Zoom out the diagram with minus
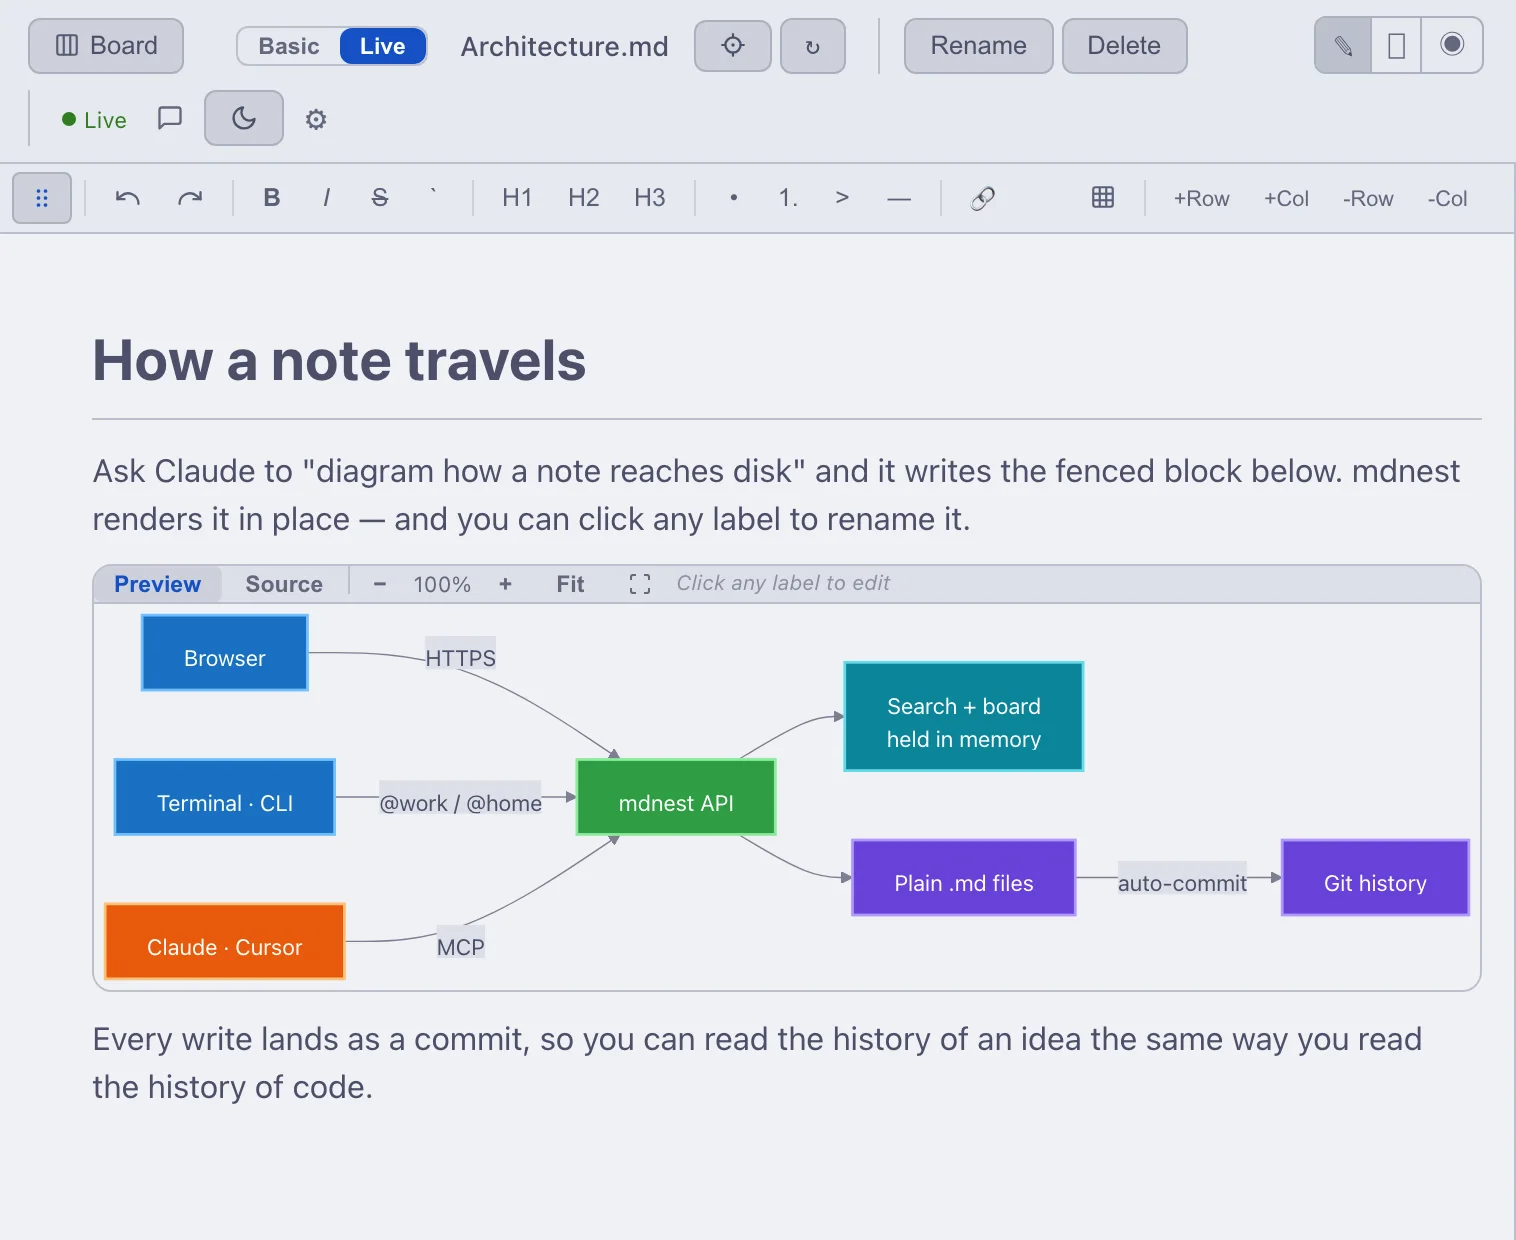Image resolution: width=1516 pixels, height=1240 pixels. tap(380, 584)
